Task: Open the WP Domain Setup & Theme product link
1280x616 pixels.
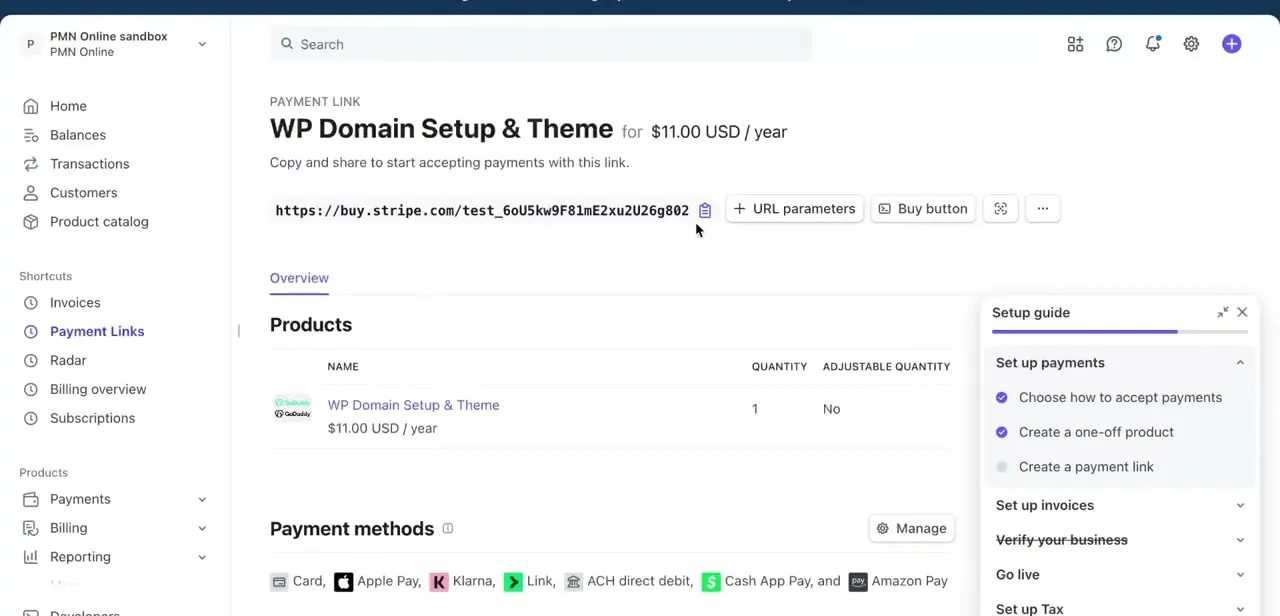Action: pyautogui.click(x=413, y=405)
